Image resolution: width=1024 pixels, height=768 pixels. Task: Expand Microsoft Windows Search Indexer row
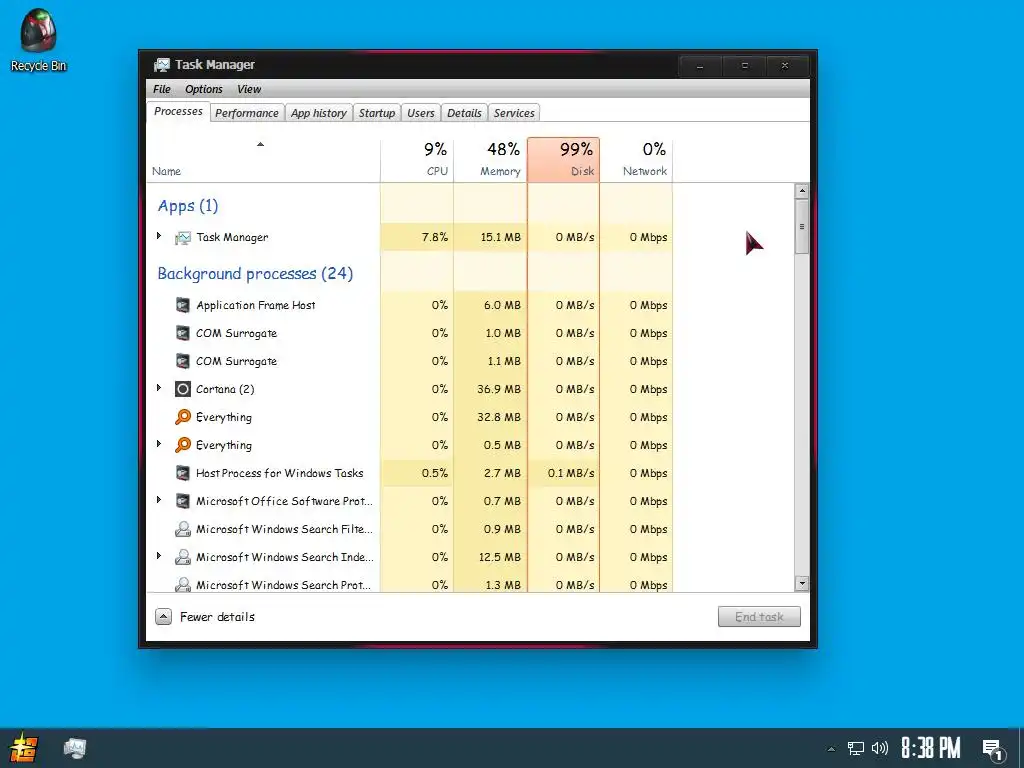click(159, 556)
